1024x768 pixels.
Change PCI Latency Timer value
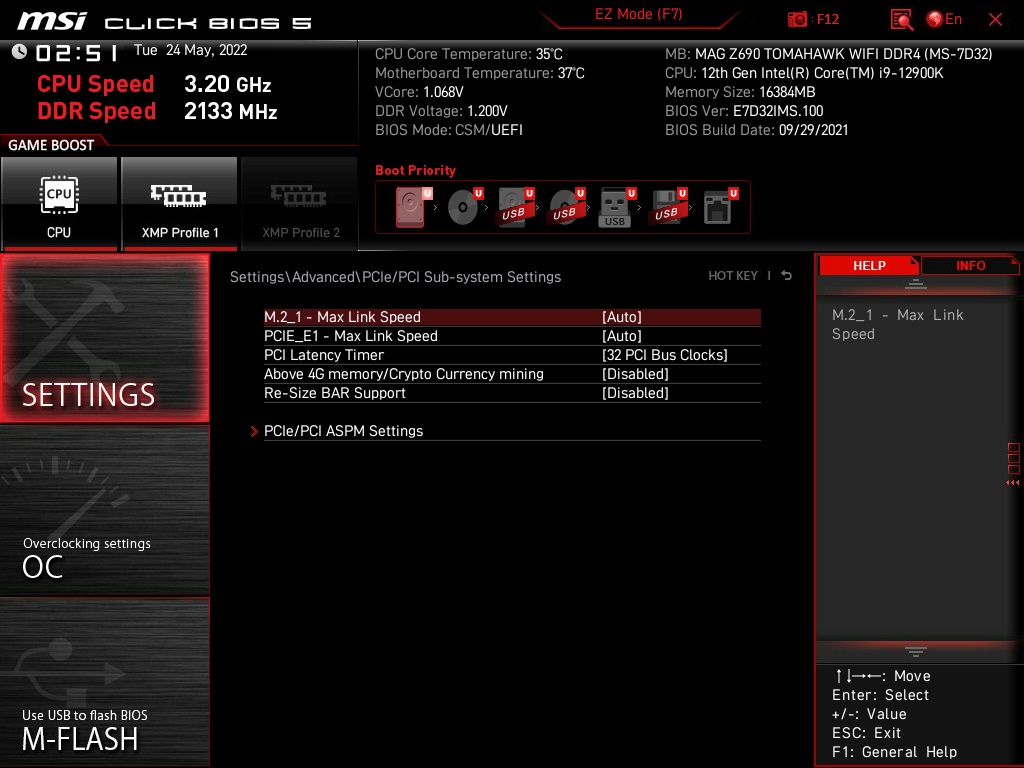(x=512, y=355)
